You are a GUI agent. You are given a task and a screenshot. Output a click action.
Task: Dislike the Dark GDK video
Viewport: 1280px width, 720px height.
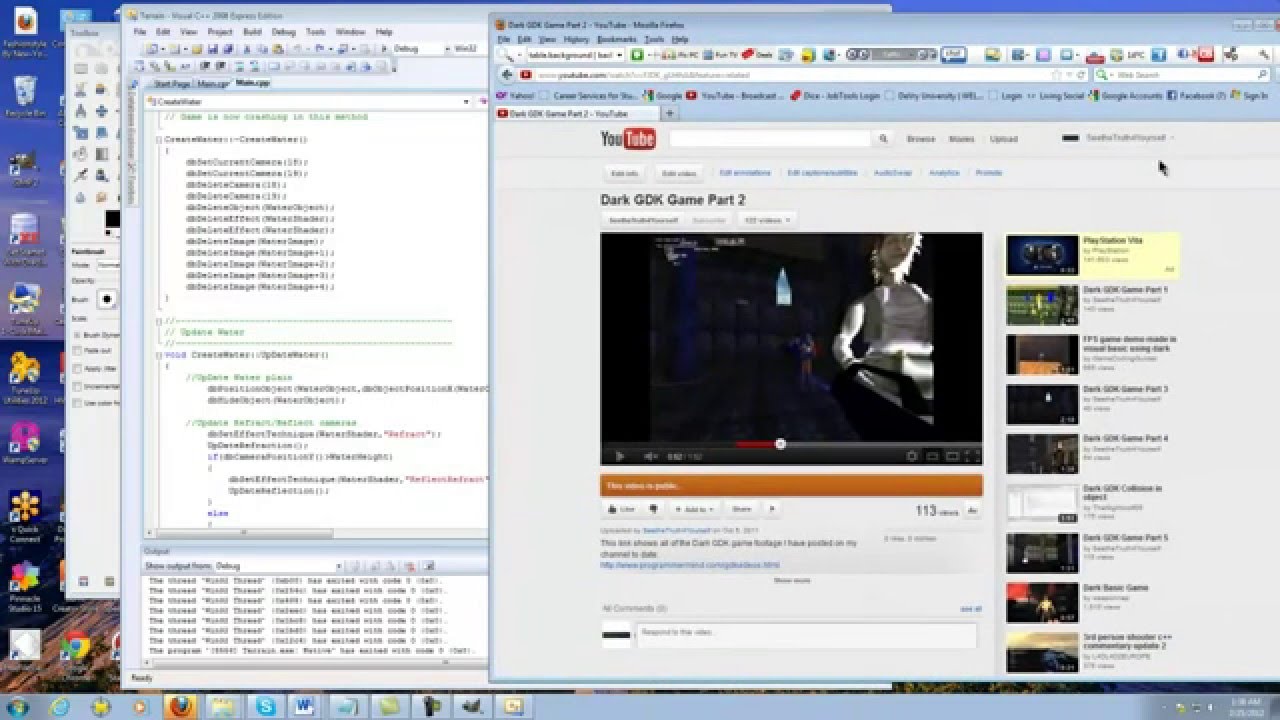click(x=654, y=509)
